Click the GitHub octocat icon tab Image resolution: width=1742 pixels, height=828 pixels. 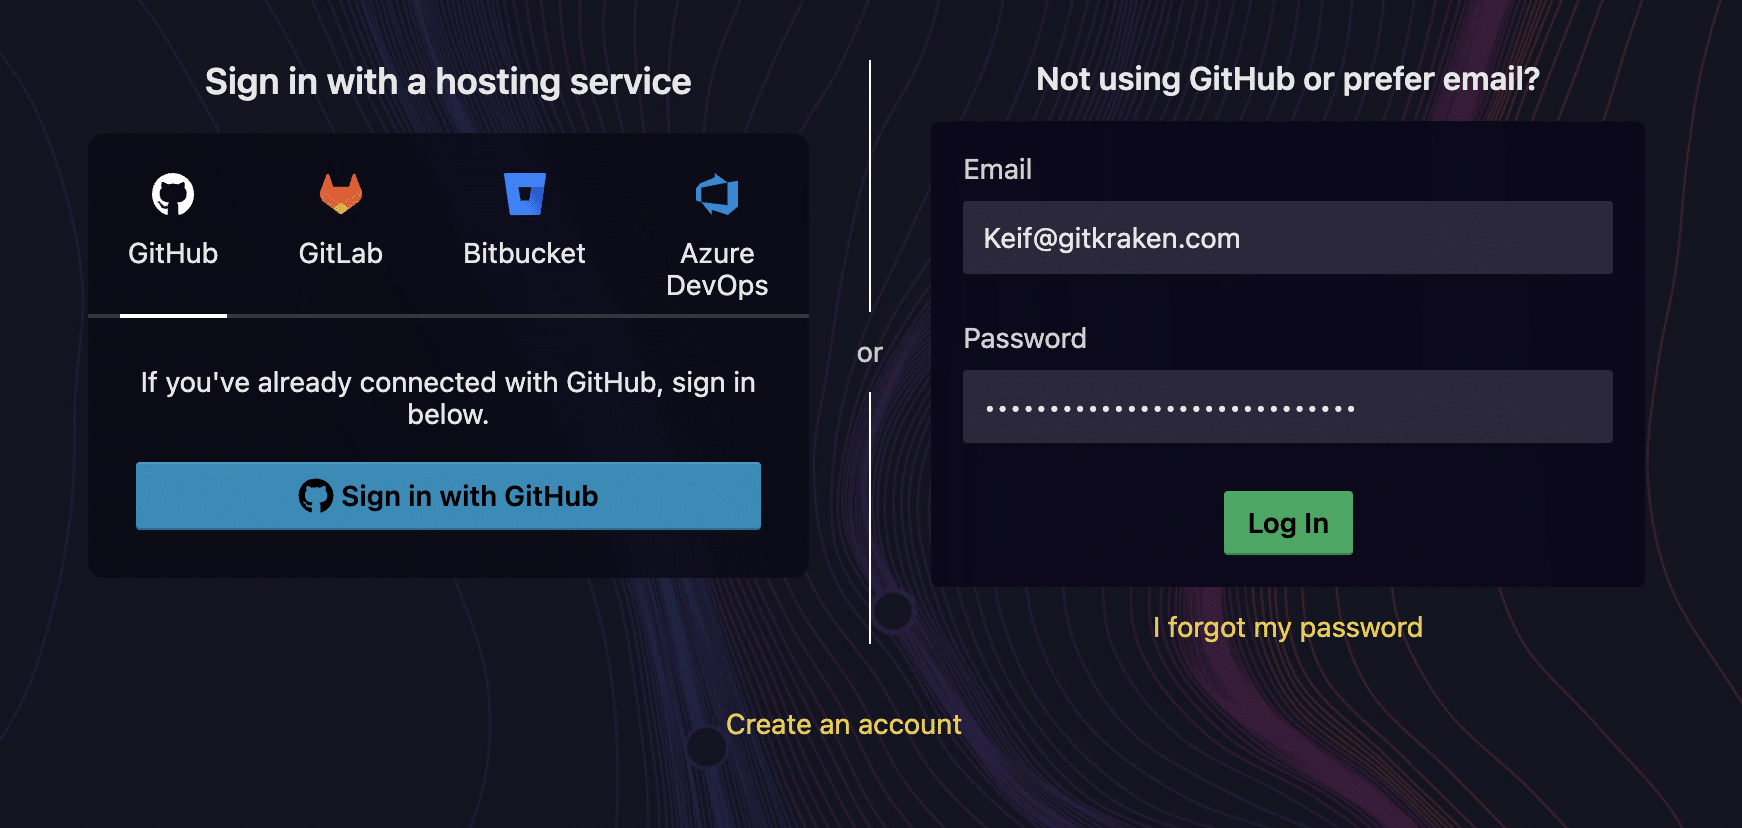coord(173,194)
